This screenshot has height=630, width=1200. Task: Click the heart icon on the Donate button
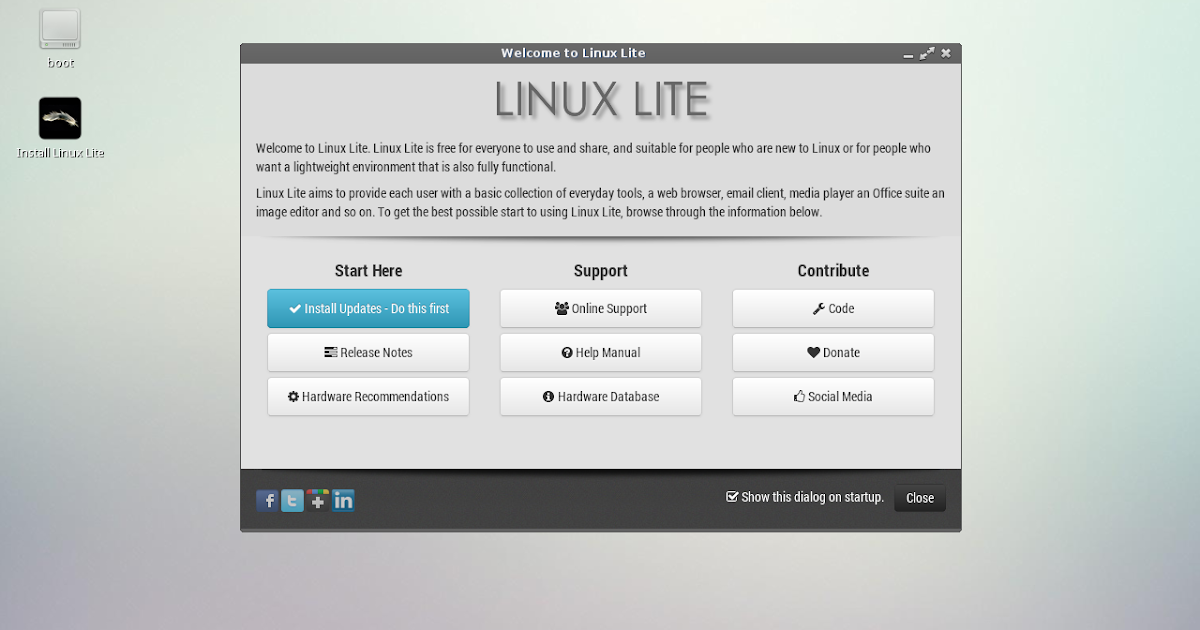(812, 352)
